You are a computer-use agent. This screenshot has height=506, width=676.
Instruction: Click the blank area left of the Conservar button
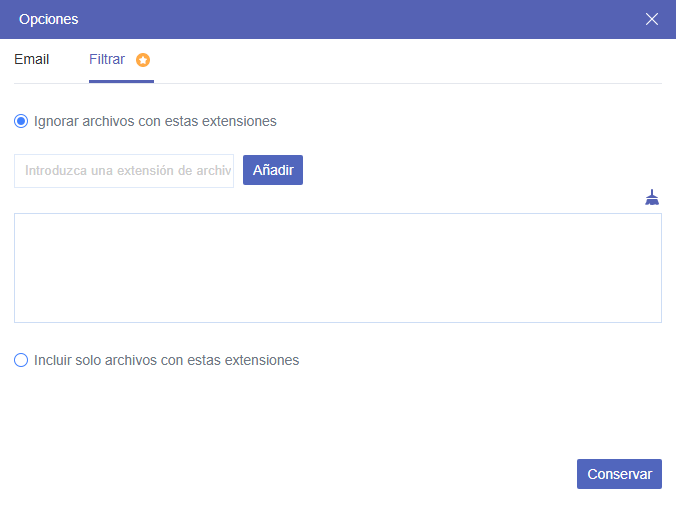coord(300,474)
